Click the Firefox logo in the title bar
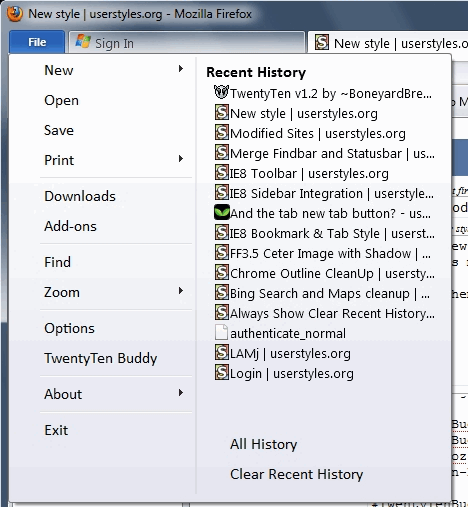Viewport: 468px width, 507px height. point(15,14)
